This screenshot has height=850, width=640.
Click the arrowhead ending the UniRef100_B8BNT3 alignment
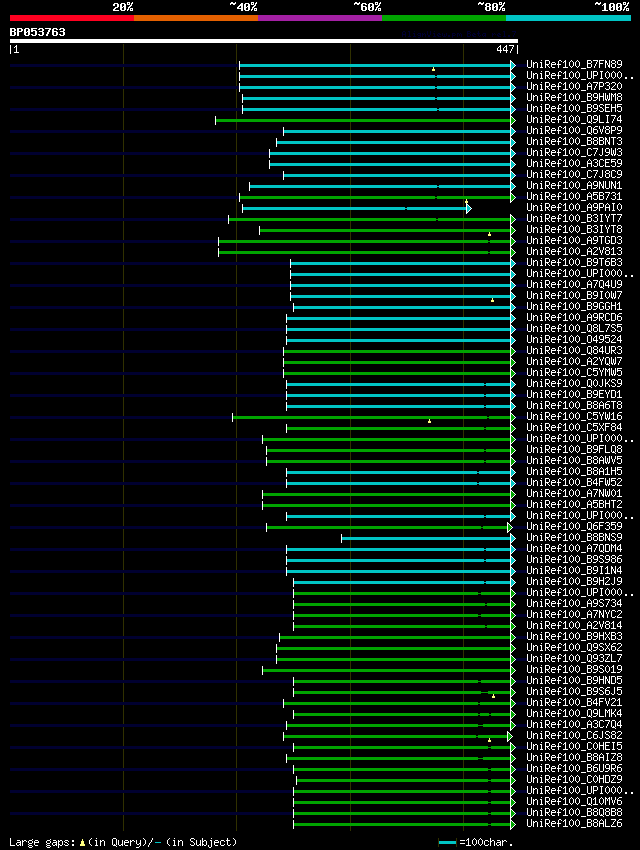point(513,142)
